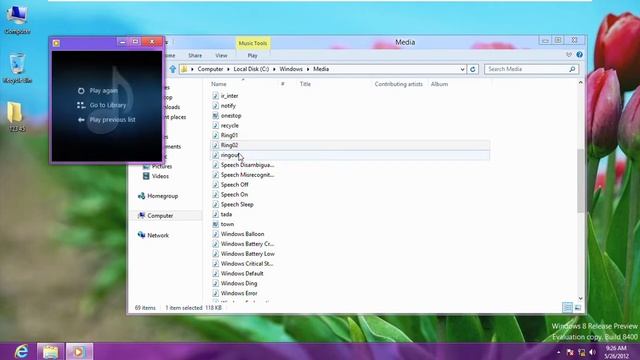Viewport: 640px width, 360px height.
Task: Open address bar history dropdown
Action: pyautogui.click(x=462, y=69)
